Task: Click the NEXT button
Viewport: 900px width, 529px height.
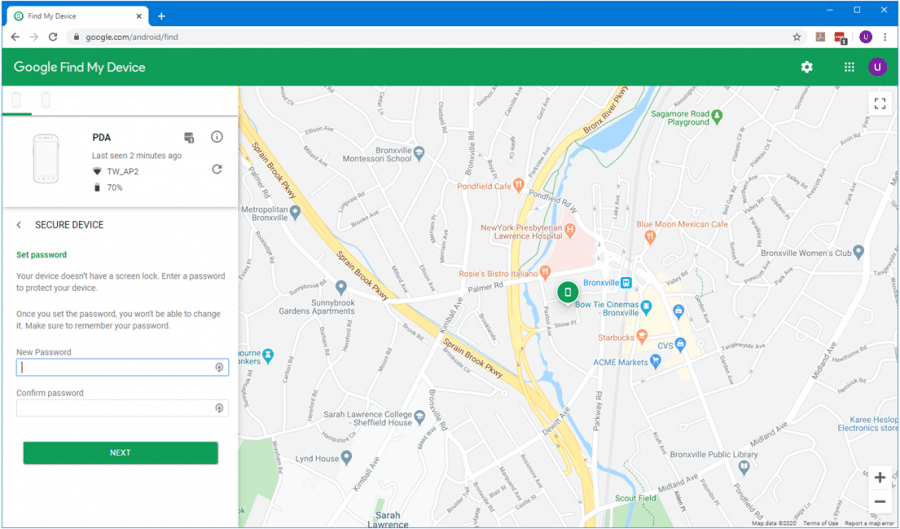Action: pyautogui.click(x=121, y=453)
